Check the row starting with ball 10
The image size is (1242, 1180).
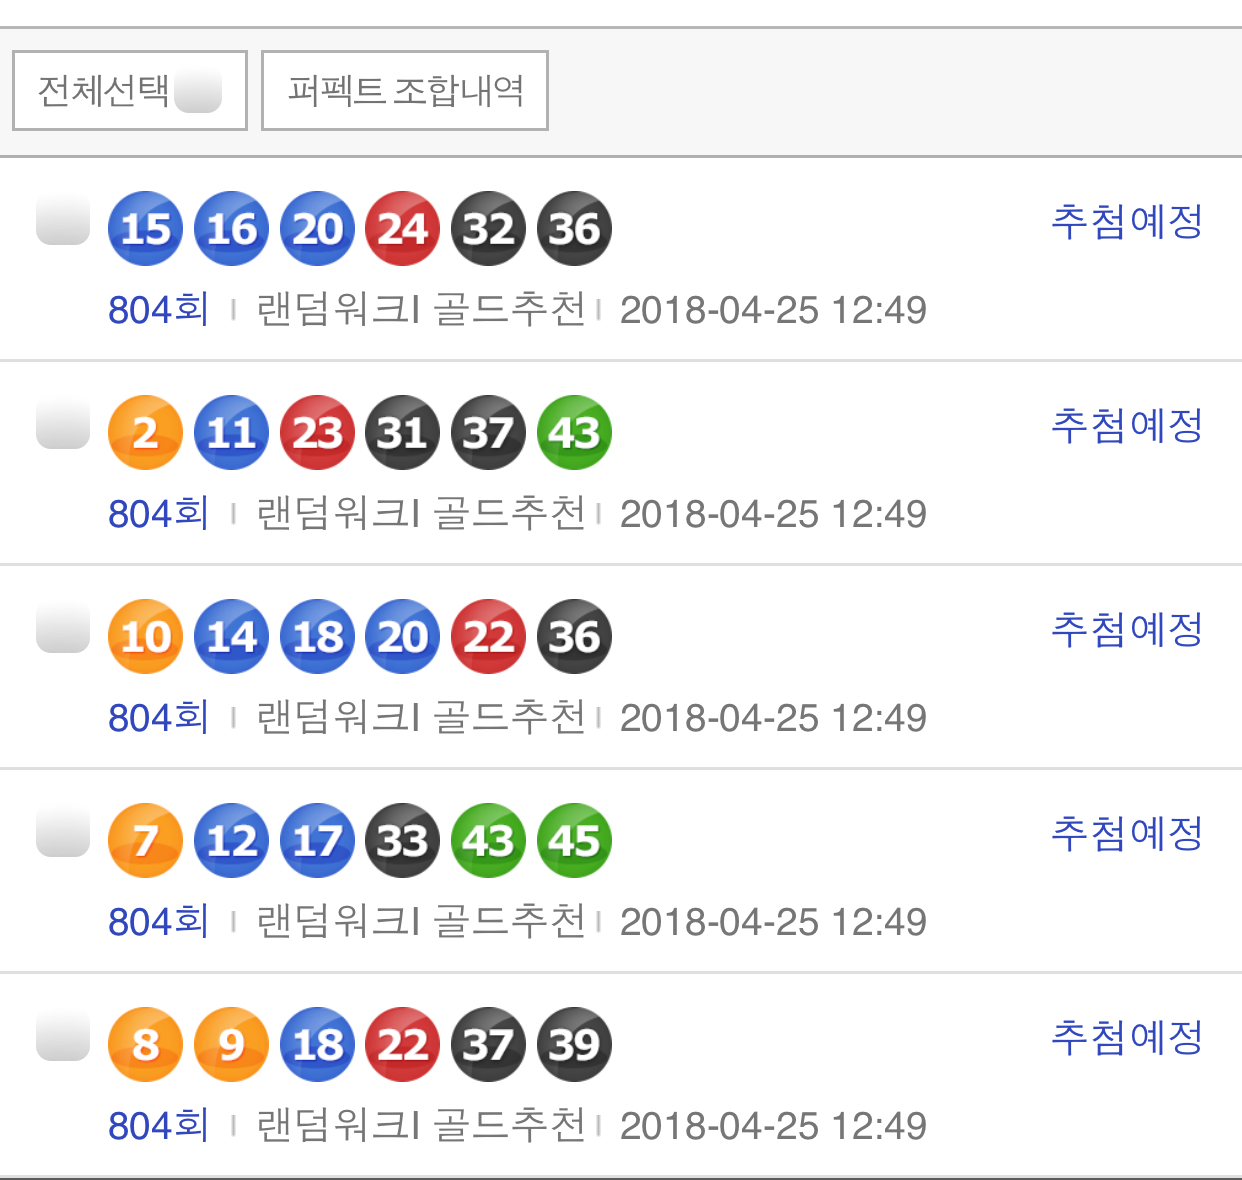pyautogui.click(x=63, y=628)
